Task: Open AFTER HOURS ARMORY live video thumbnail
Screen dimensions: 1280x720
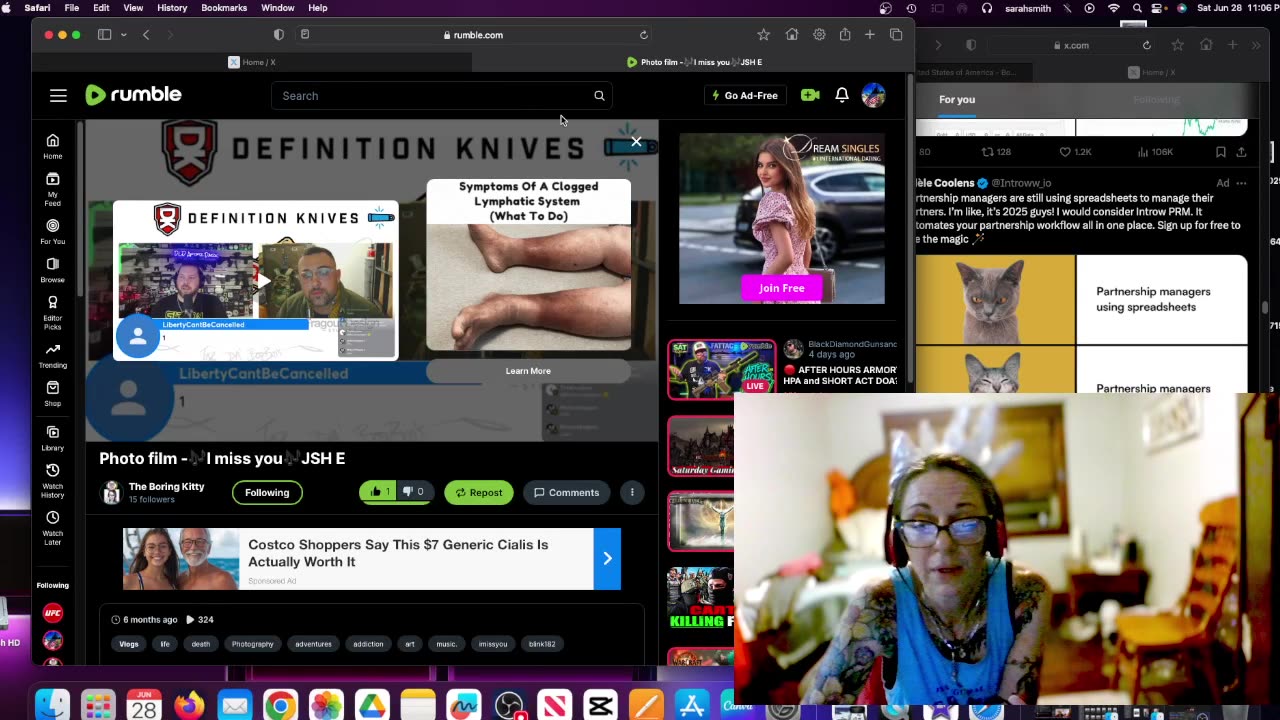Action: pos(721,369)
